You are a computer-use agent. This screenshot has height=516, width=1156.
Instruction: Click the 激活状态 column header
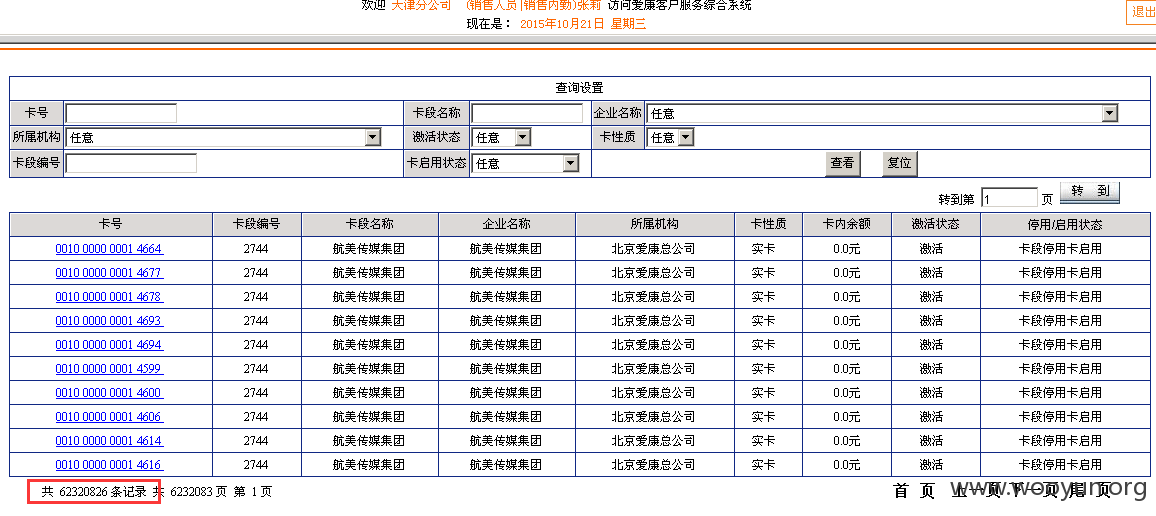pos(936,224)
